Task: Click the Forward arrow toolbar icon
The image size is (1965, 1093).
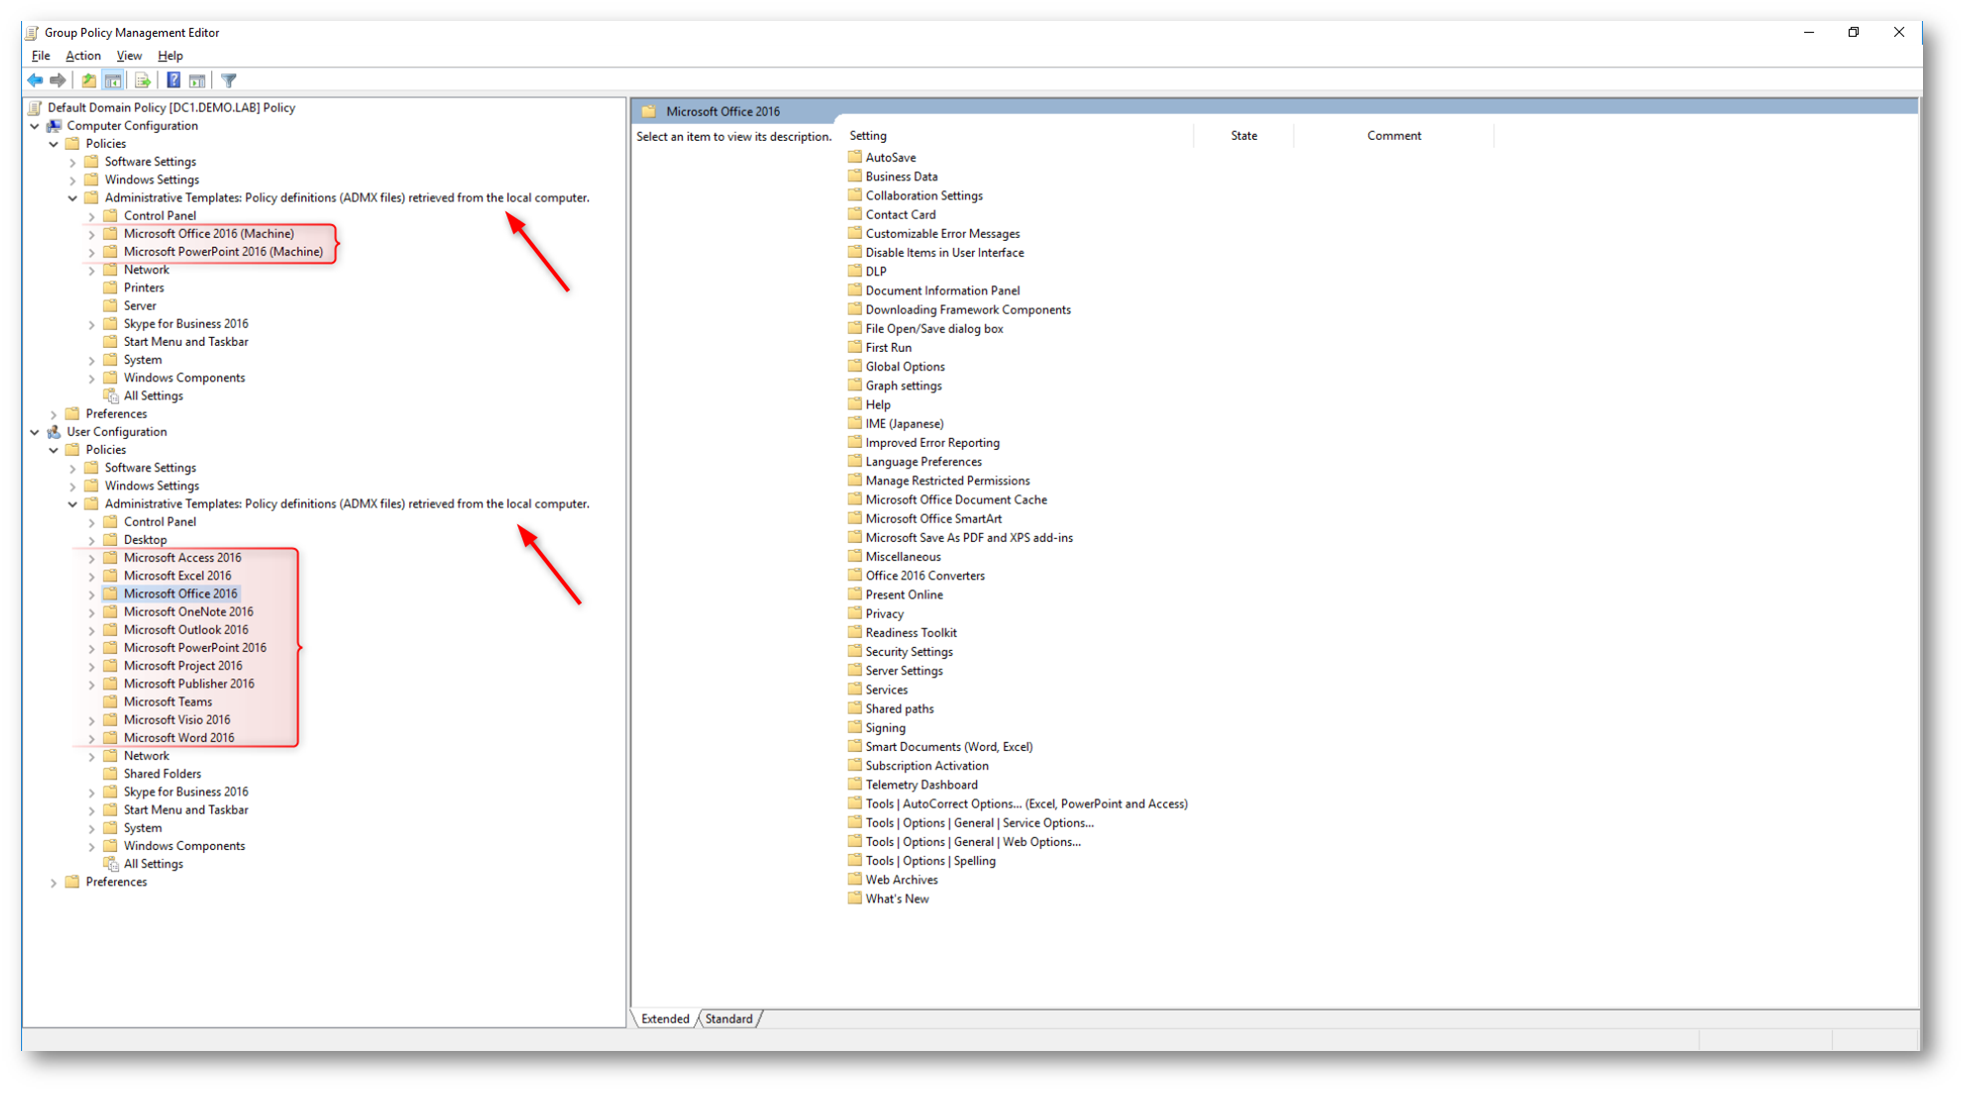Action: (58, 80)
